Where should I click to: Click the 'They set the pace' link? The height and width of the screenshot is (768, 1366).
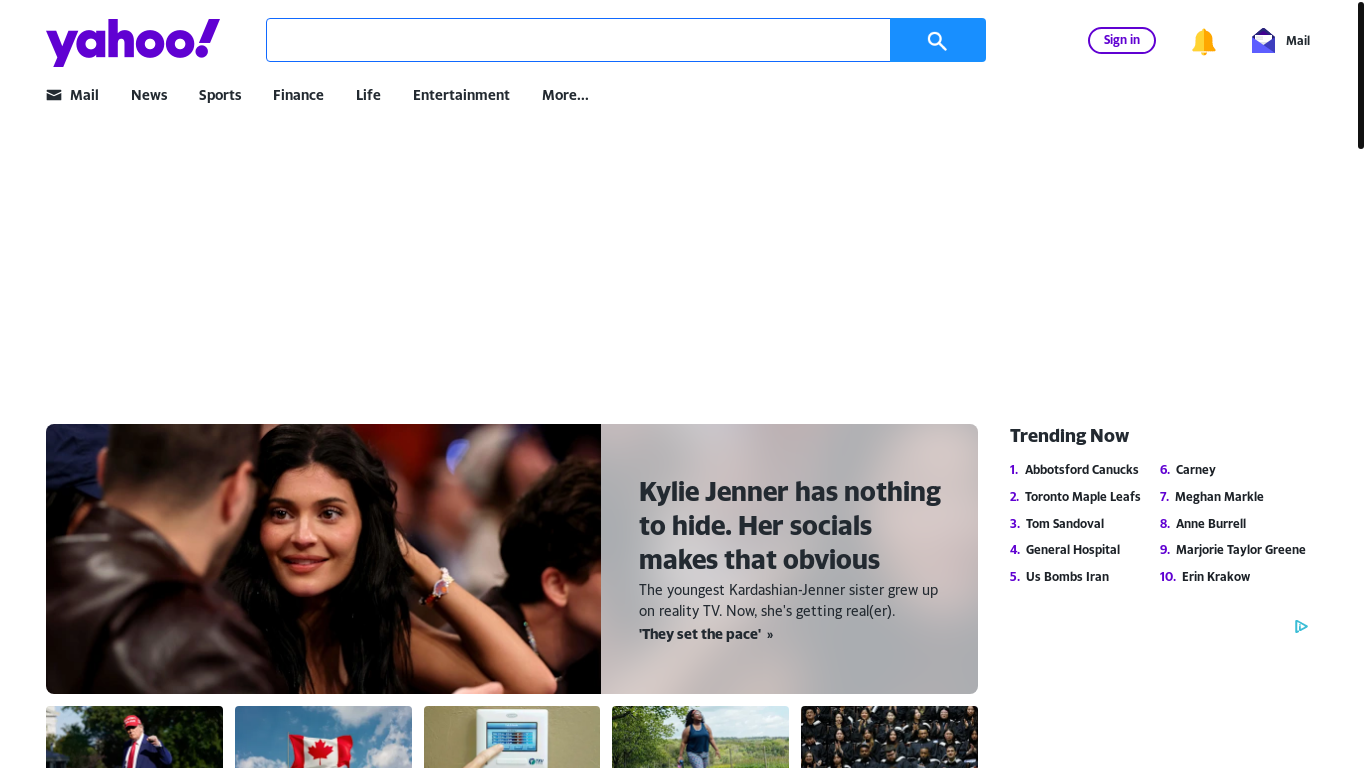pos(706,634)
